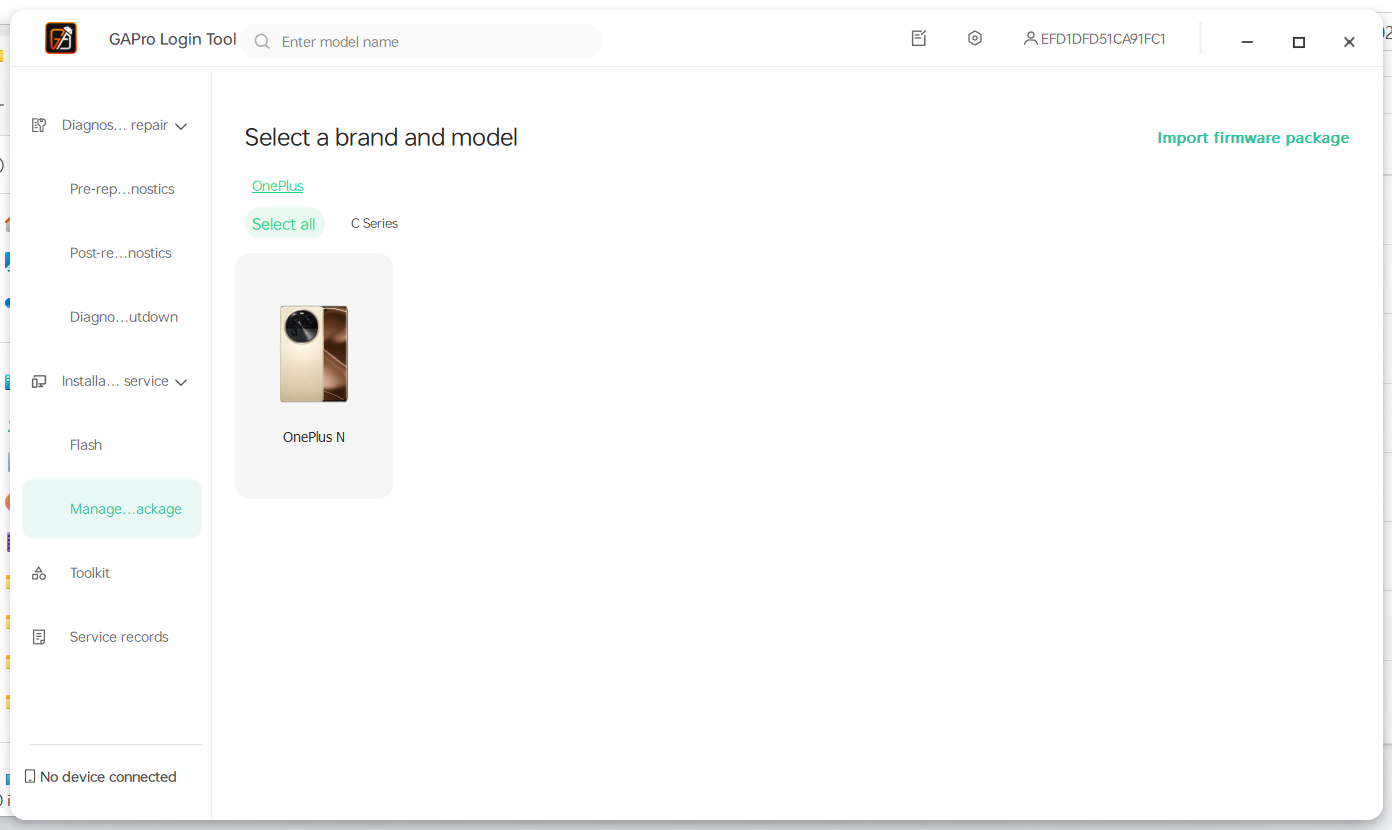
Task: Minimize the GAPro window
Action: coord(1247,42)
